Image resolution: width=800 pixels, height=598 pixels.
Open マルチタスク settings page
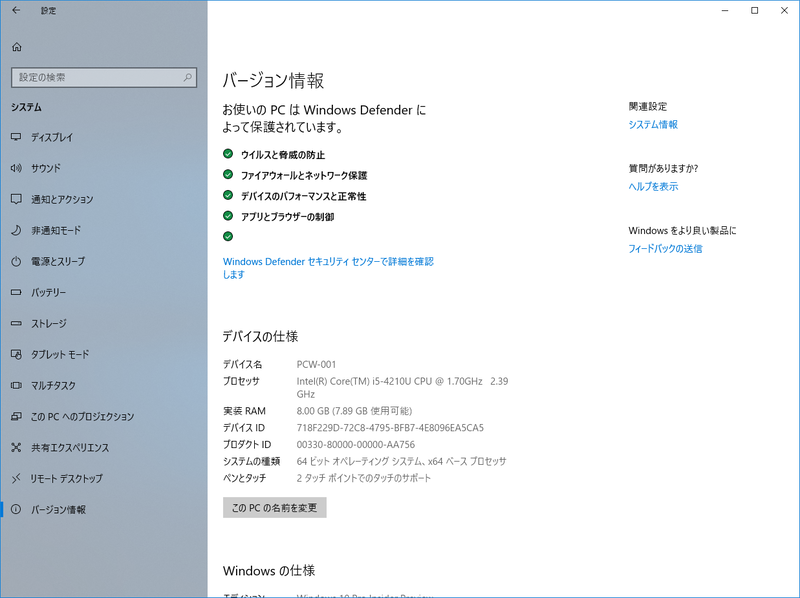(x=104, y=385)
